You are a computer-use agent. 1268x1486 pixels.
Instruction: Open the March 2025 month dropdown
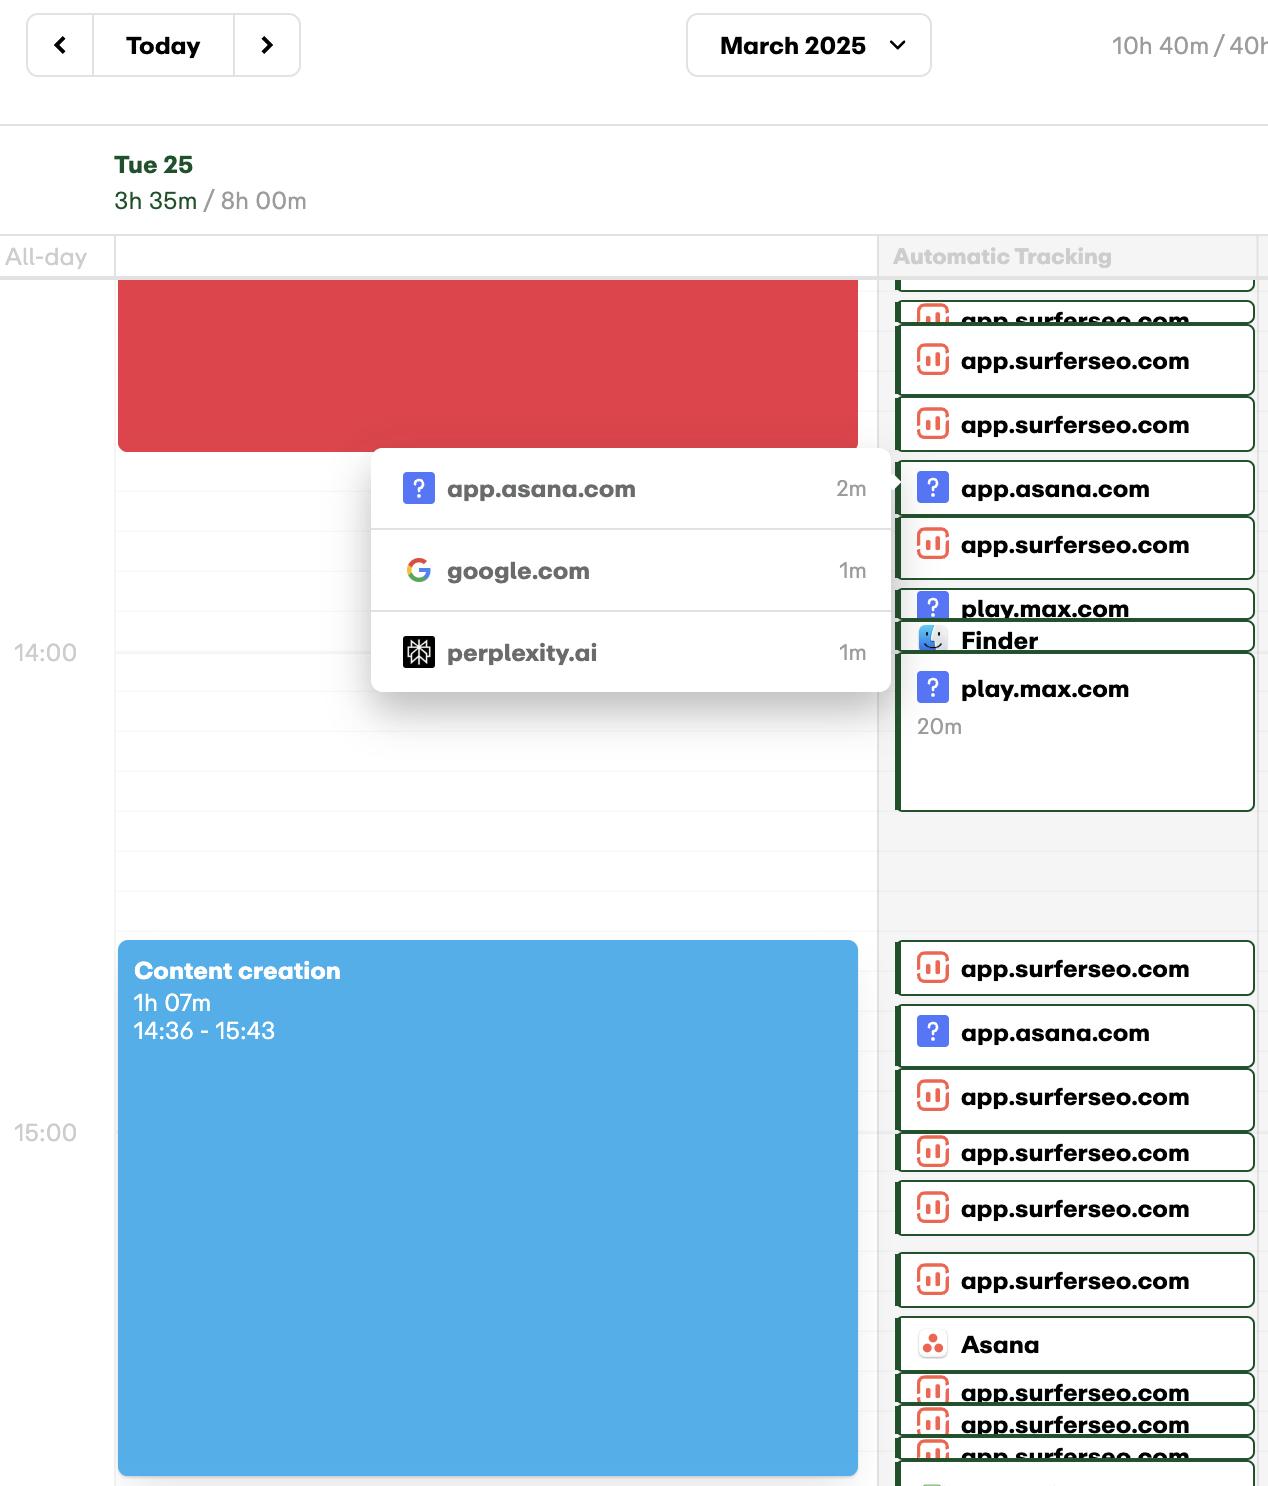pyautogui.click(x=808, y=45)
